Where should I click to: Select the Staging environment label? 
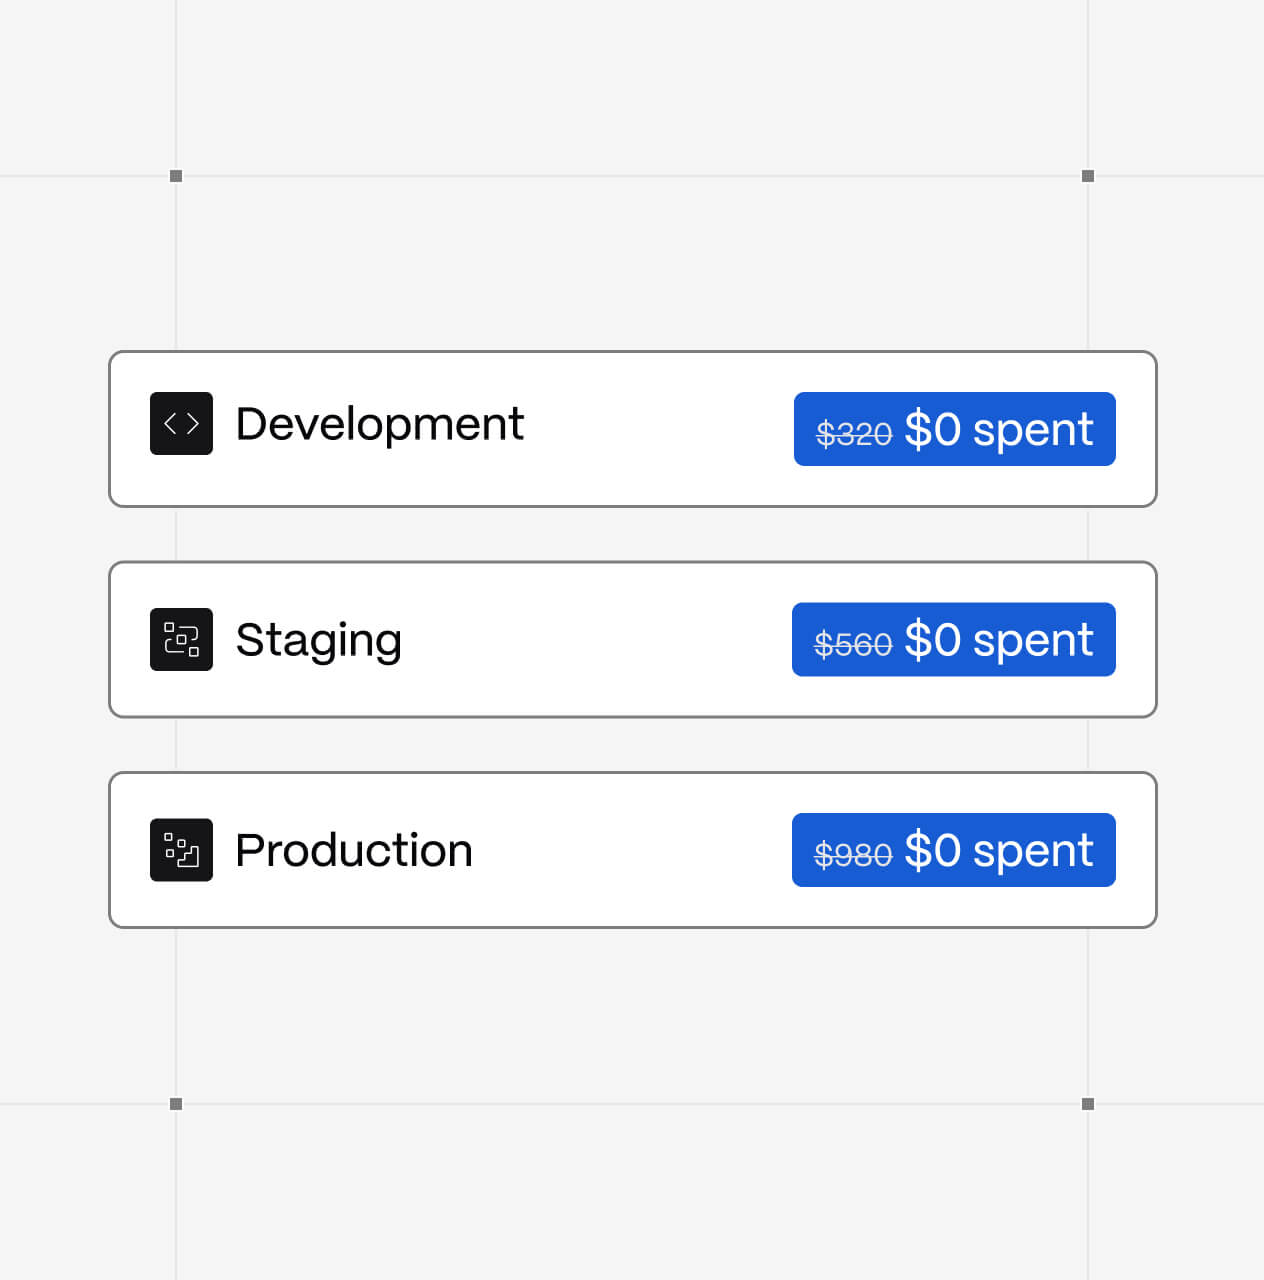click(x=318, y=640)
